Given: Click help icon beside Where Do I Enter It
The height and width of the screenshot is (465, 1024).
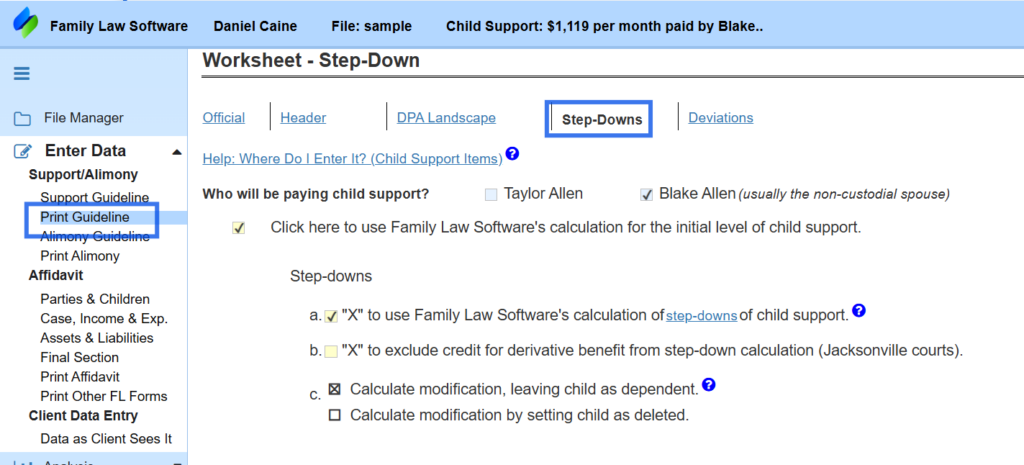Looking at the screenshot, I should tap(513, 153).
